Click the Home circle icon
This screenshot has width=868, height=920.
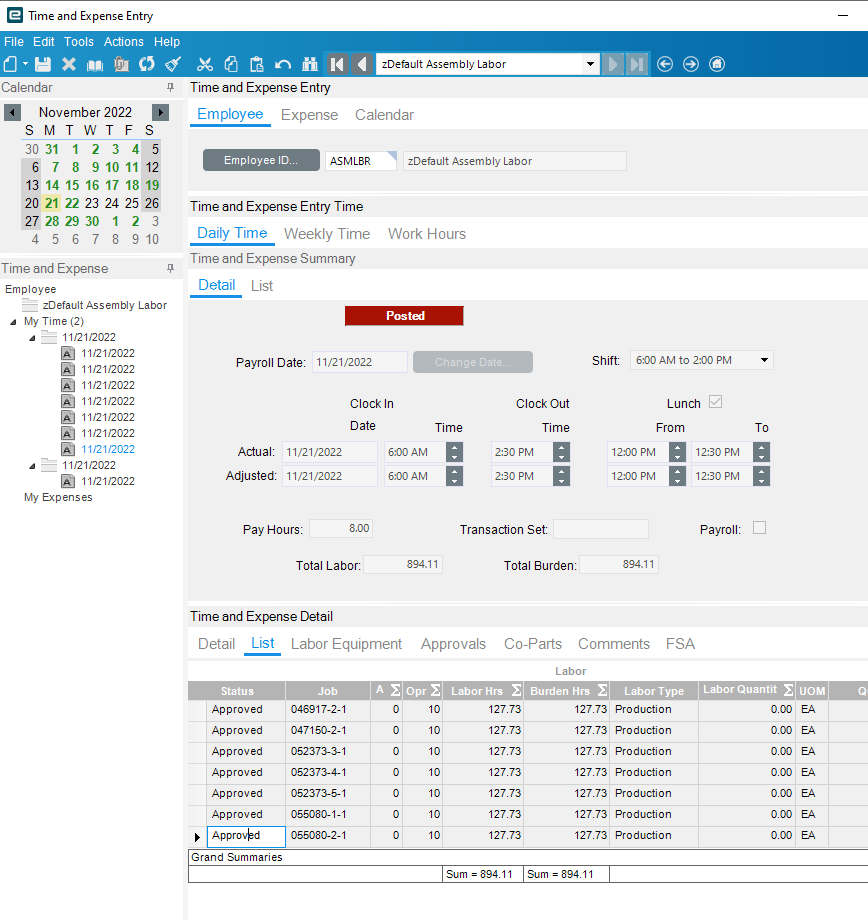coord(717,64)
